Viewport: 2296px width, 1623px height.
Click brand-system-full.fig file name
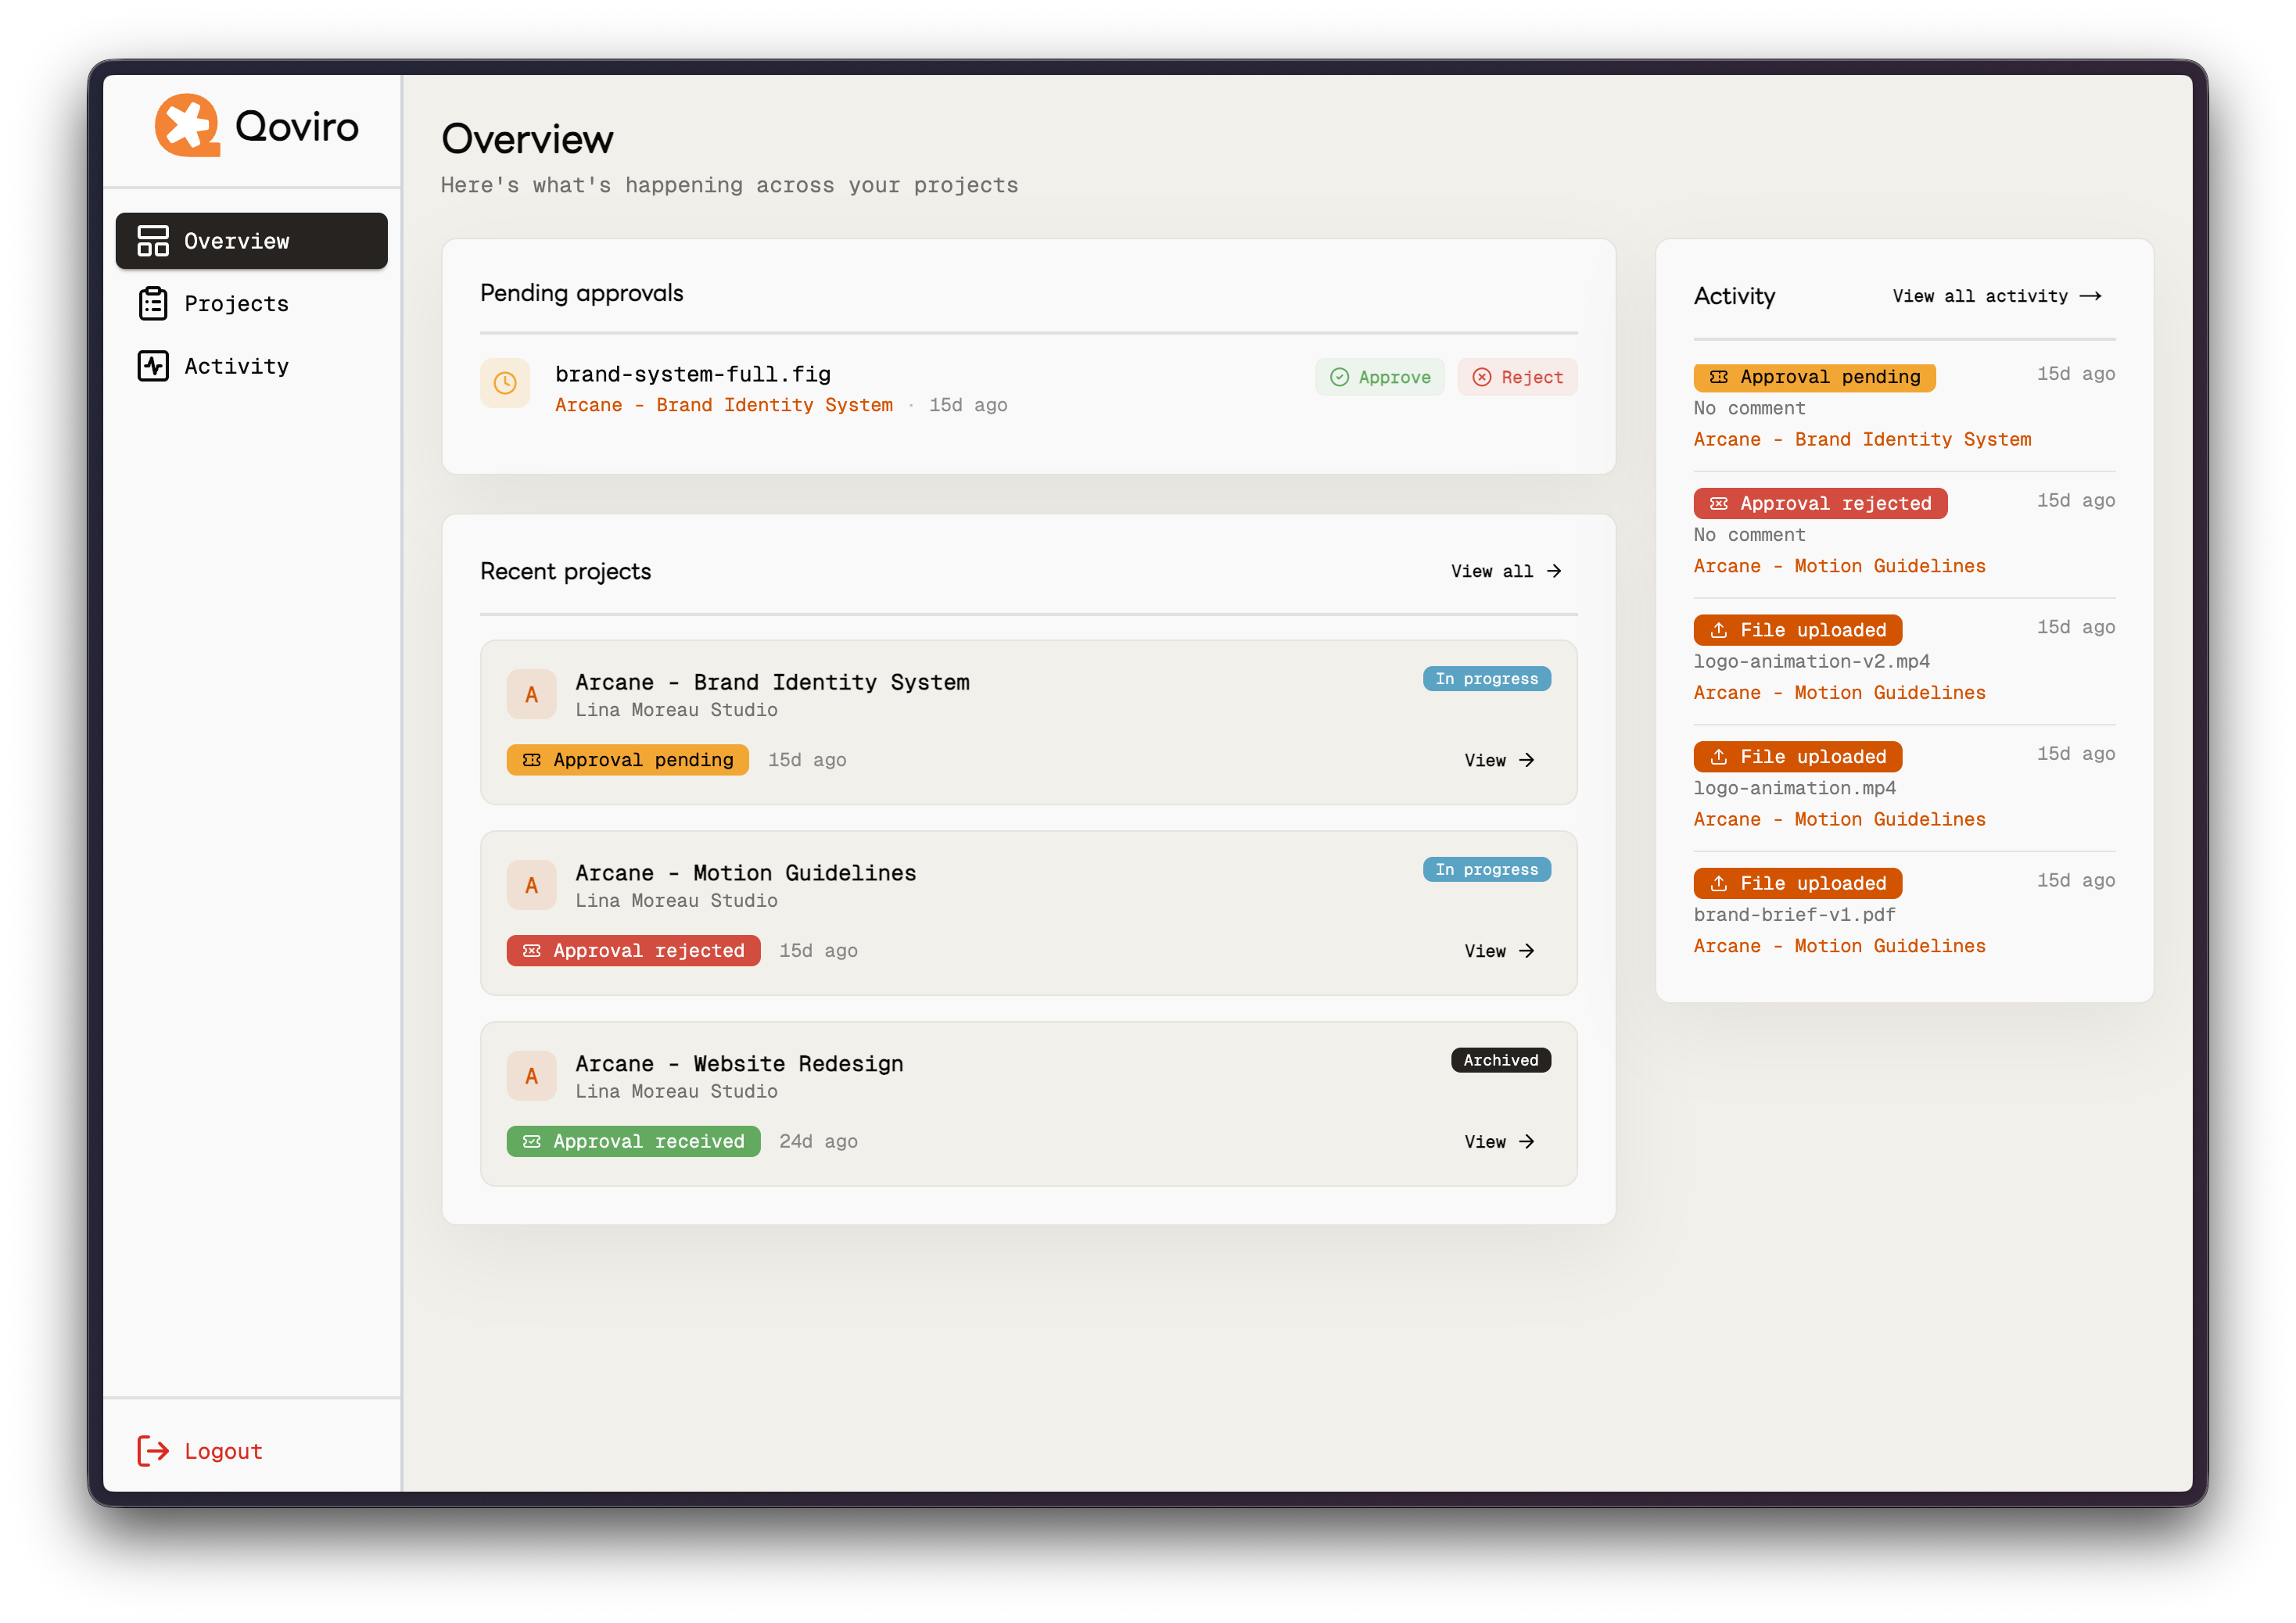point(693,374)
